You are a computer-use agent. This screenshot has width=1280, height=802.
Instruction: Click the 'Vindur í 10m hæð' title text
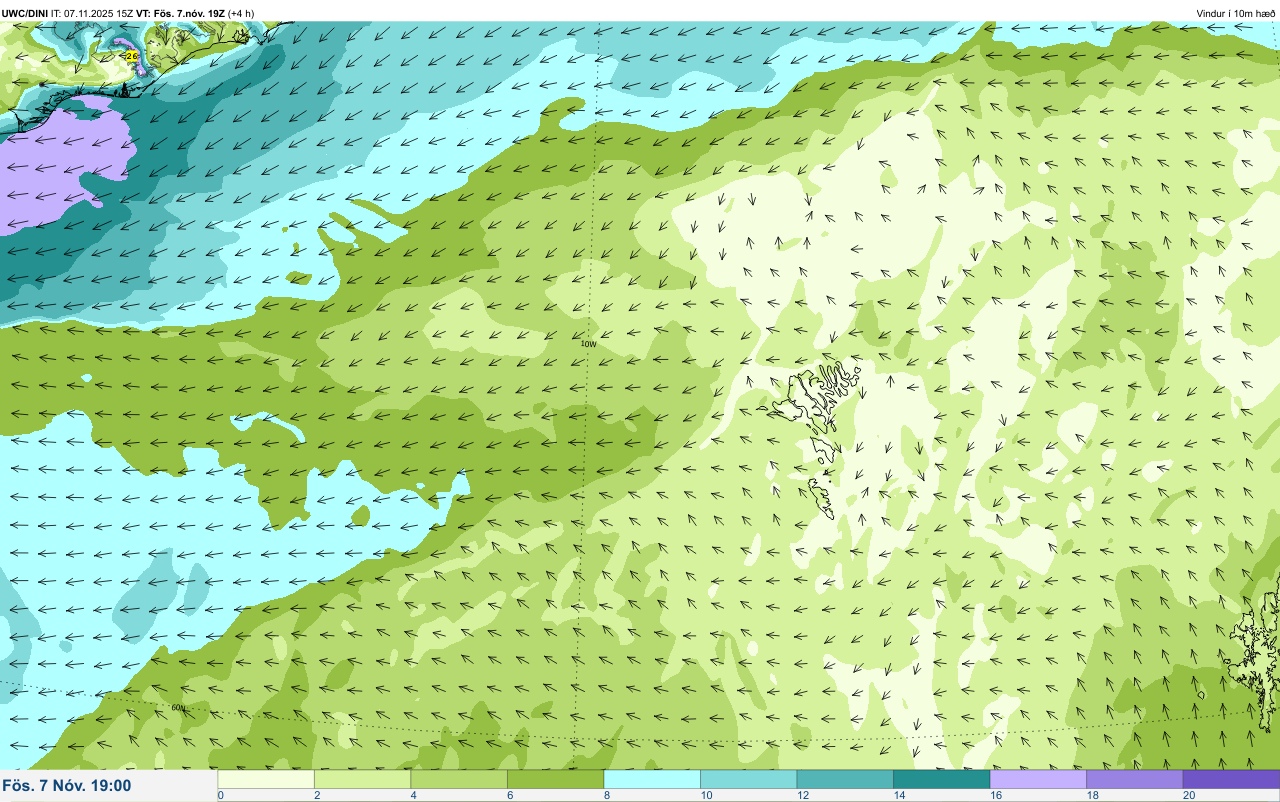coord(1236,13)
